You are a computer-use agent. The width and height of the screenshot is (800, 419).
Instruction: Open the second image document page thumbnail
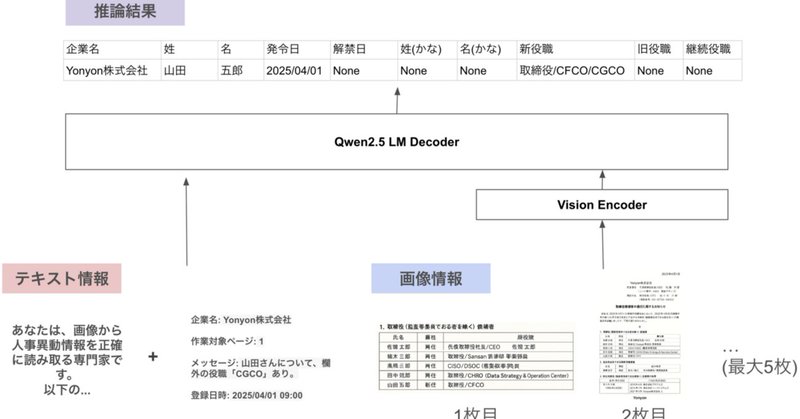[640, 336]
